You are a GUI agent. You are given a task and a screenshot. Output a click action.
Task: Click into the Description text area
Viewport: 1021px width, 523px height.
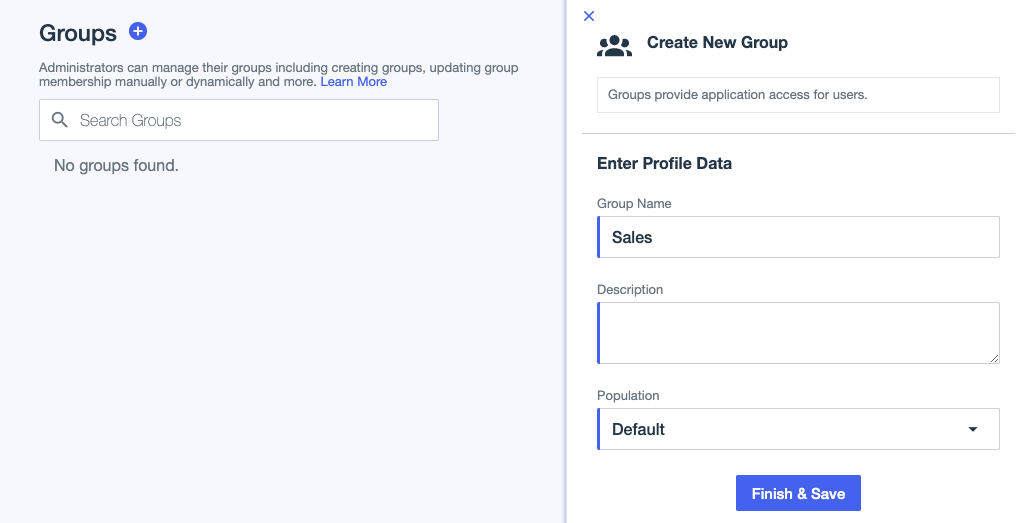[x=798, y=333]
